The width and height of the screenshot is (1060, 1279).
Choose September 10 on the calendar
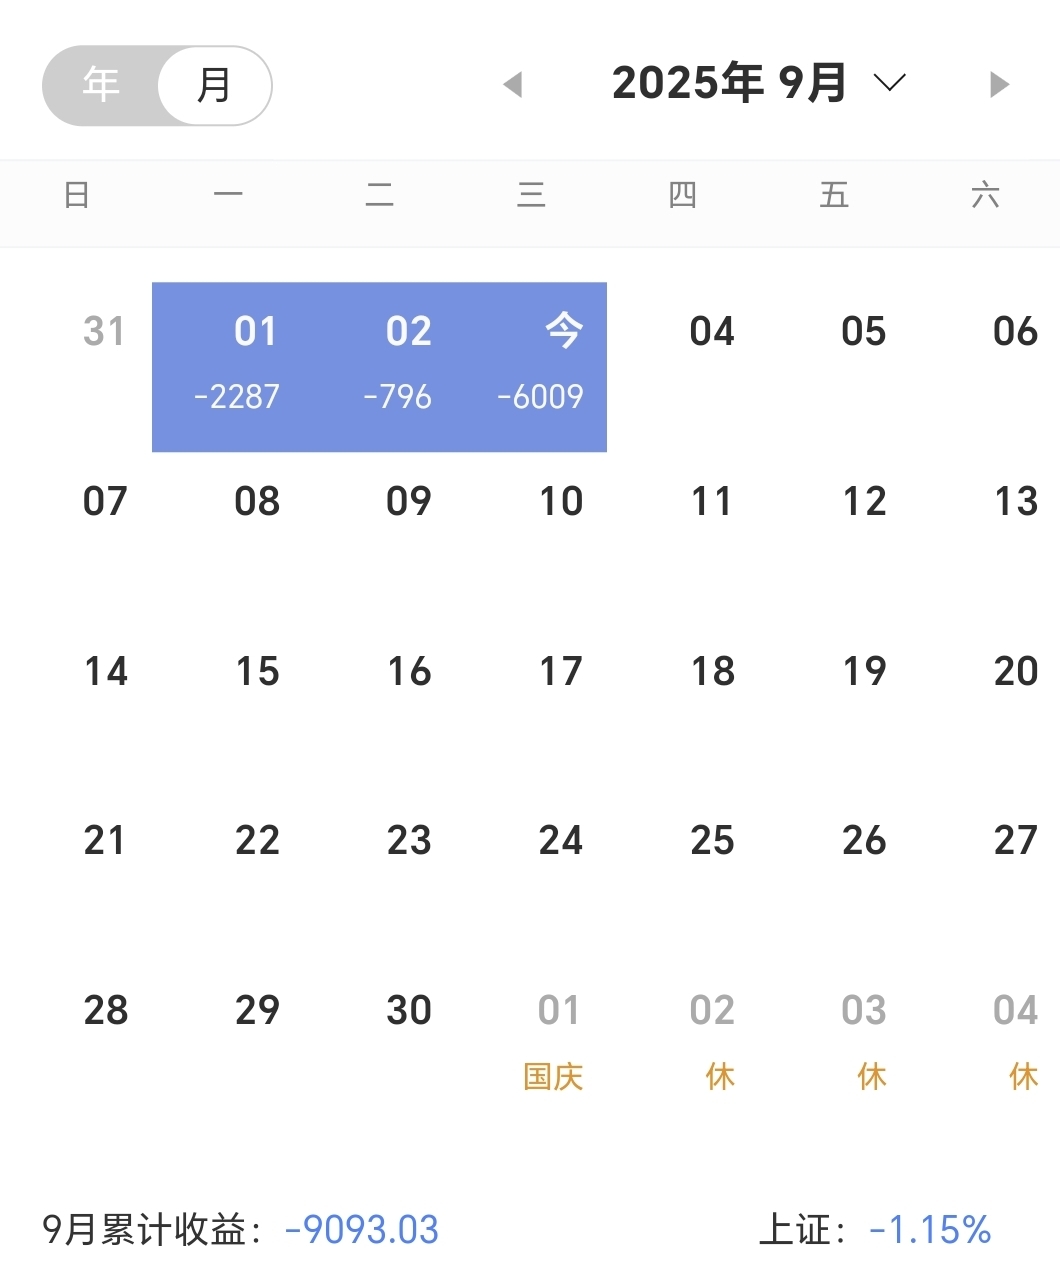[x=561, y=501]
